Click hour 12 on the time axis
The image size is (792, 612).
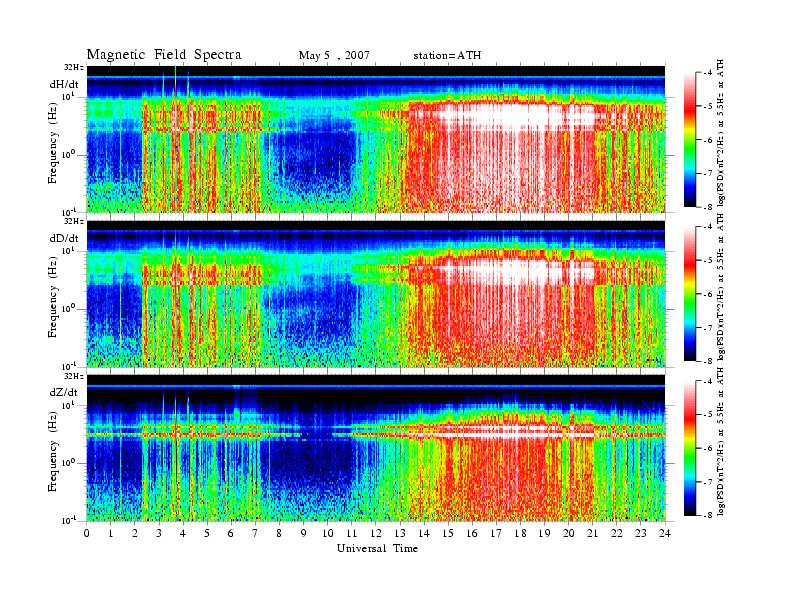point(376,533)
